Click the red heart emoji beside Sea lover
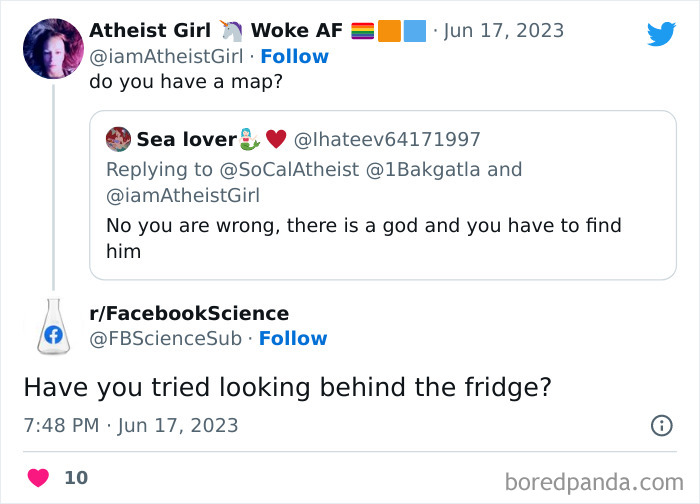The height and width of the screenshot is (504, 700). [x=276, y=139]
